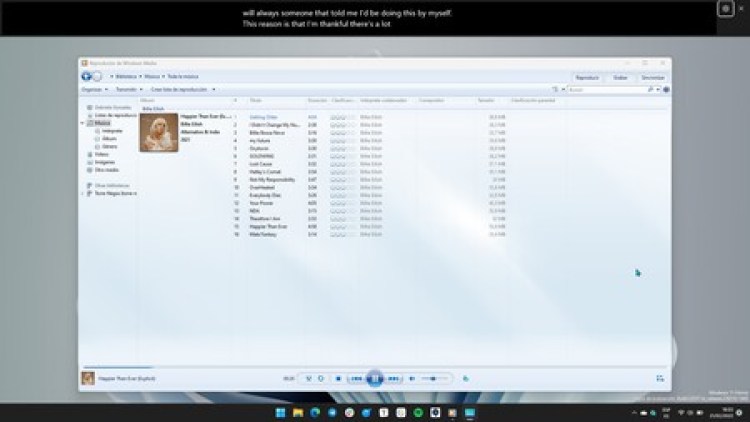Open live captions settings gear icon

[726, 9]
